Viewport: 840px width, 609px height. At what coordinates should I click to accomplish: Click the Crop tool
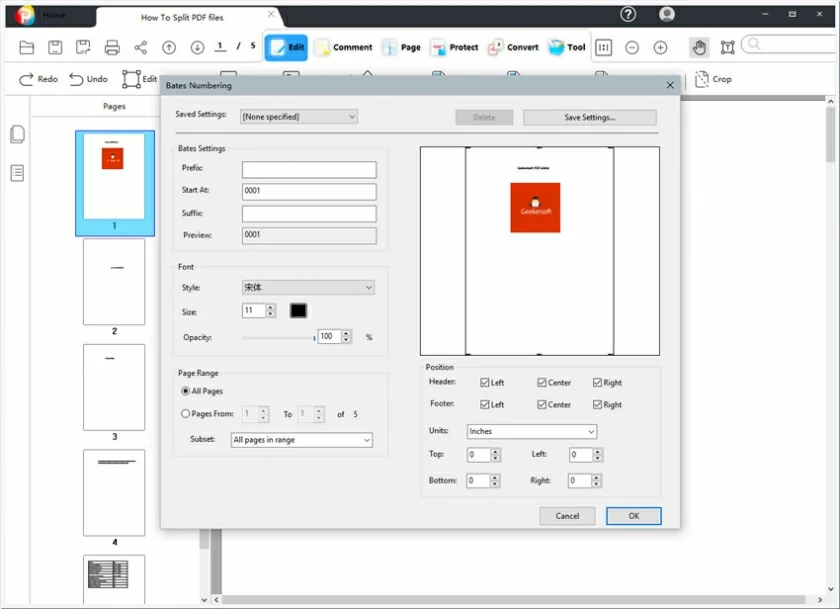click(x=714, y=79)
